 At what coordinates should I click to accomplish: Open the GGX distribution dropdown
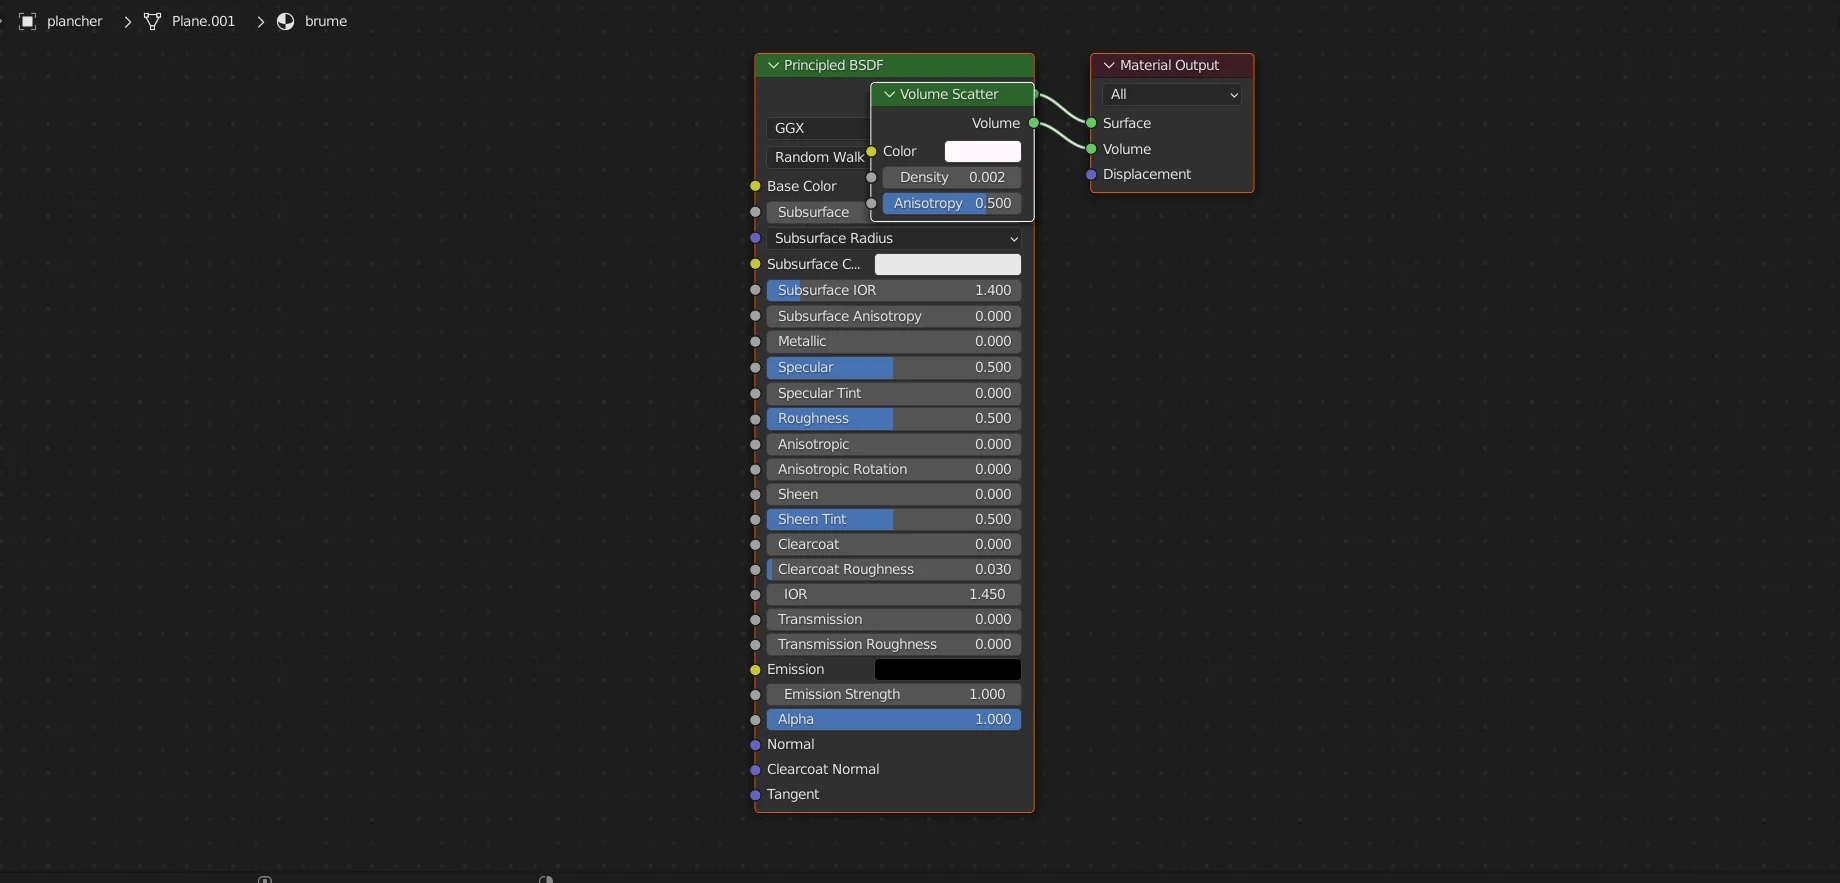point(815,128)
